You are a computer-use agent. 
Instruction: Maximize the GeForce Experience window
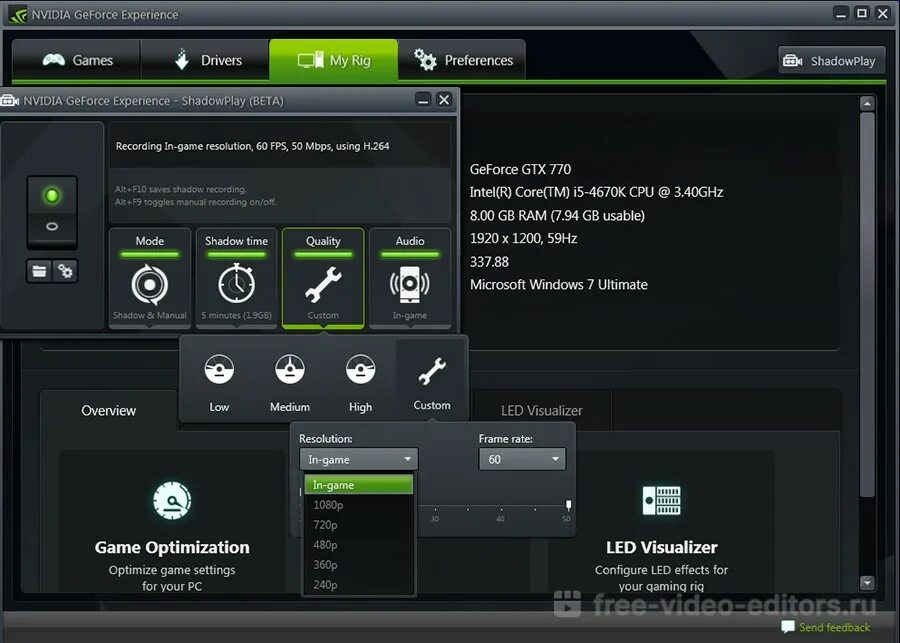tap(862, 13)
